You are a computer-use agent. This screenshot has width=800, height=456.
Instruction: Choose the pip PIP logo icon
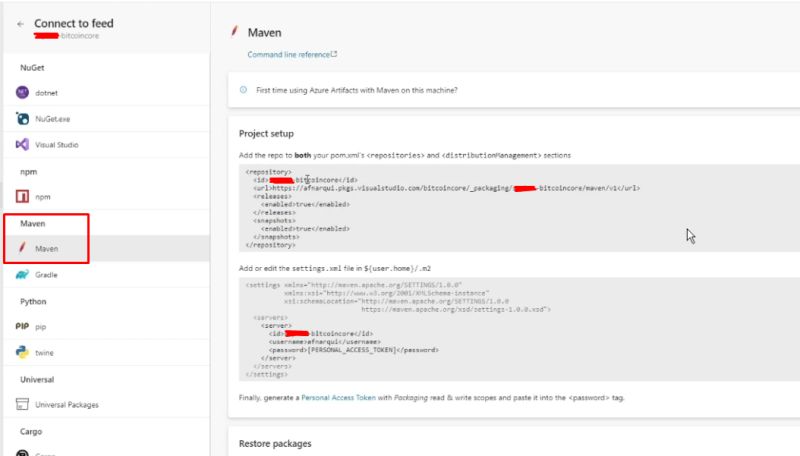click(22, 326)
